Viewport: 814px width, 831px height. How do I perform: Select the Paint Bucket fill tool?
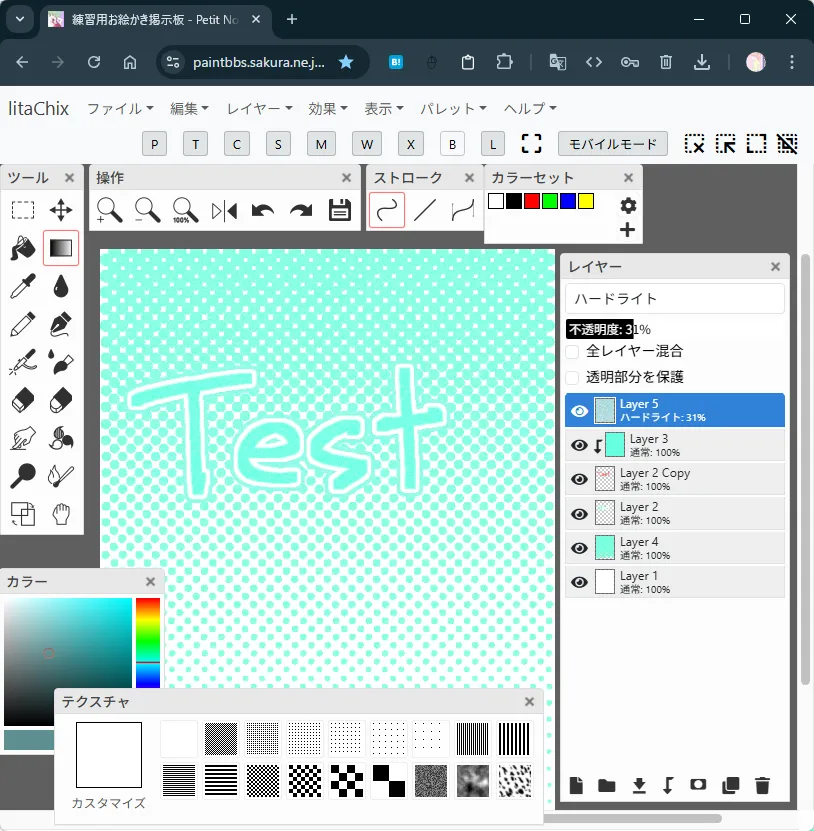click(x=23, y=247)
